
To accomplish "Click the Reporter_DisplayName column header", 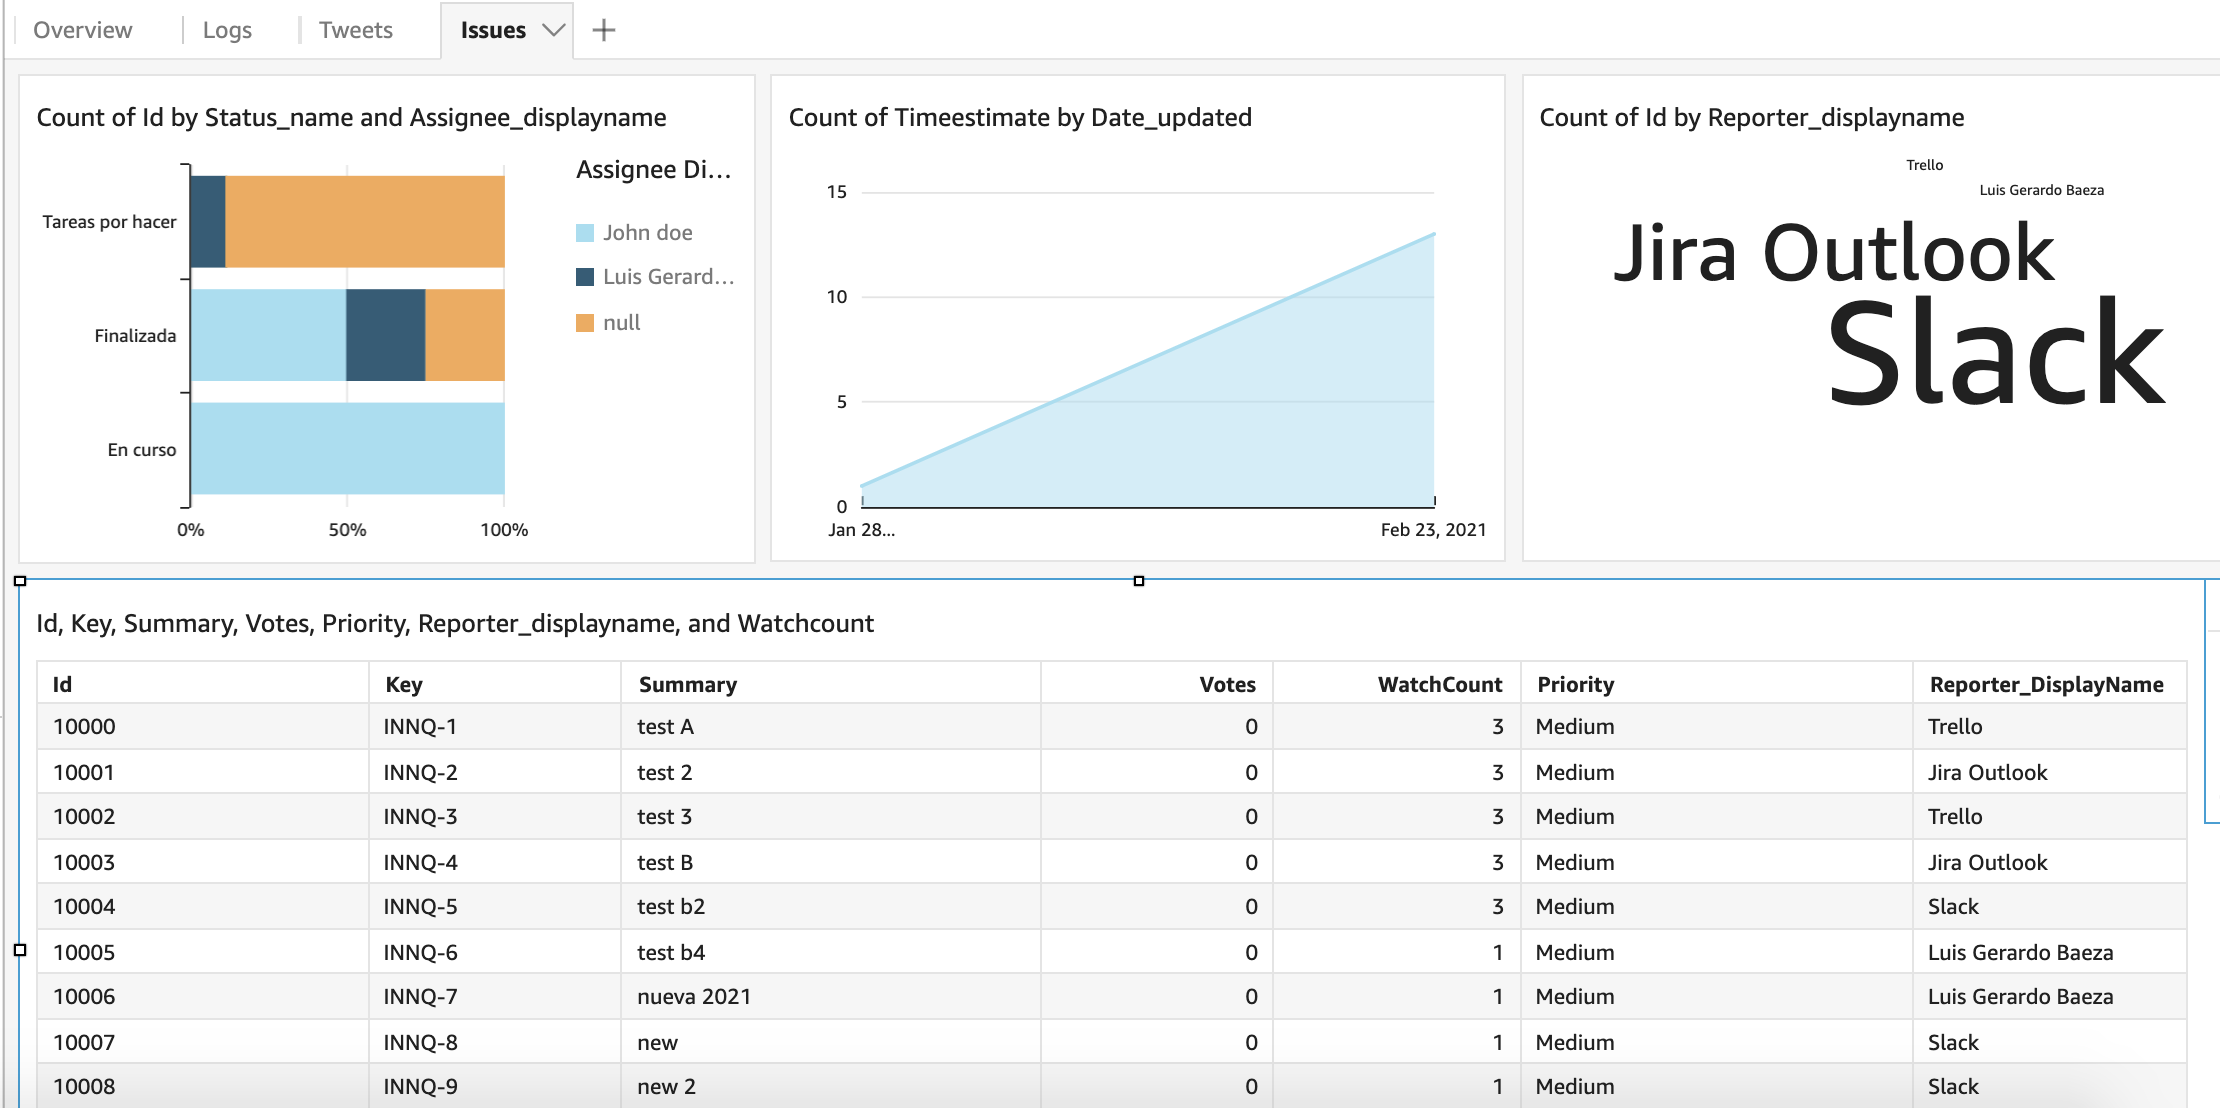I will coord(2046,684).
